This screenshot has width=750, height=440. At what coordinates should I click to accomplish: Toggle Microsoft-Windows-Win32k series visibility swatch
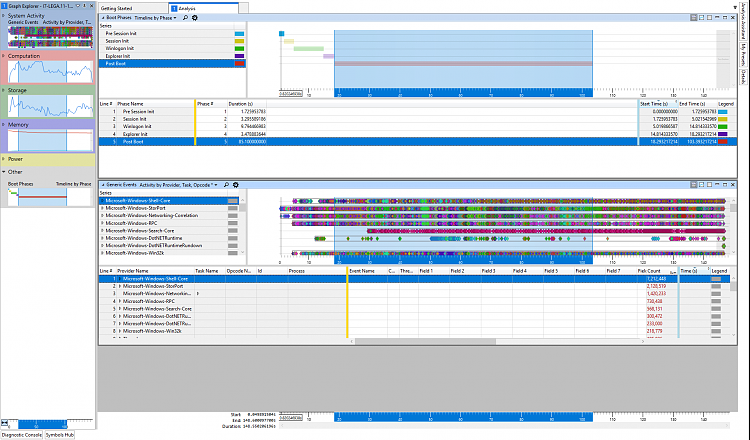point(232,253)
